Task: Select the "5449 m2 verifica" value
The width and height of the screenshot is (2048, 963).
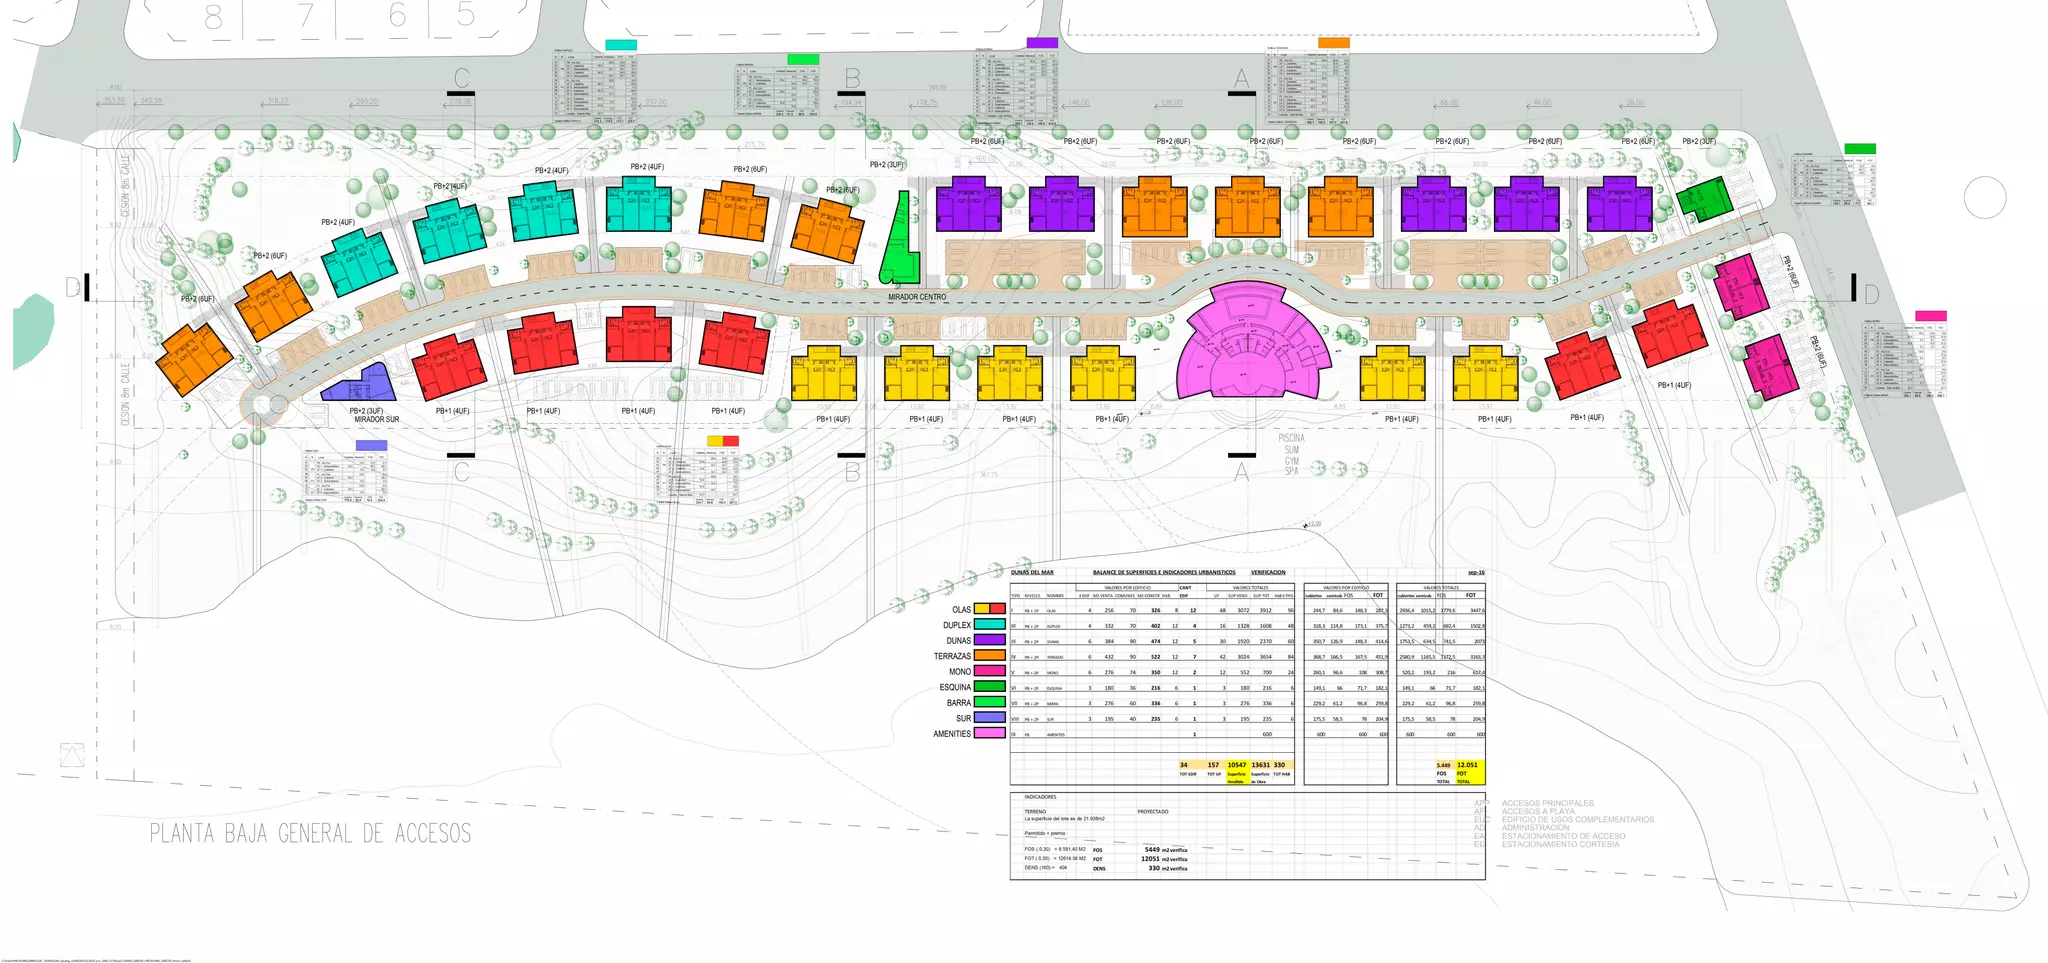Action: tap(1166, 850)
